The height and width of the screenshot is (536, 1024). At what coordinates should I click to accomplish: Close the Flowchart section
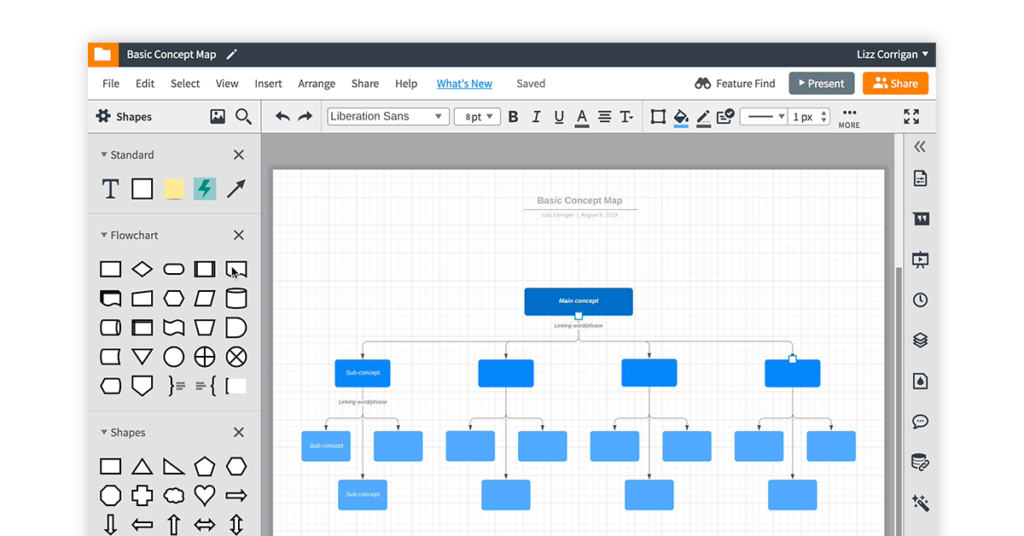click(x=239, y=235)
